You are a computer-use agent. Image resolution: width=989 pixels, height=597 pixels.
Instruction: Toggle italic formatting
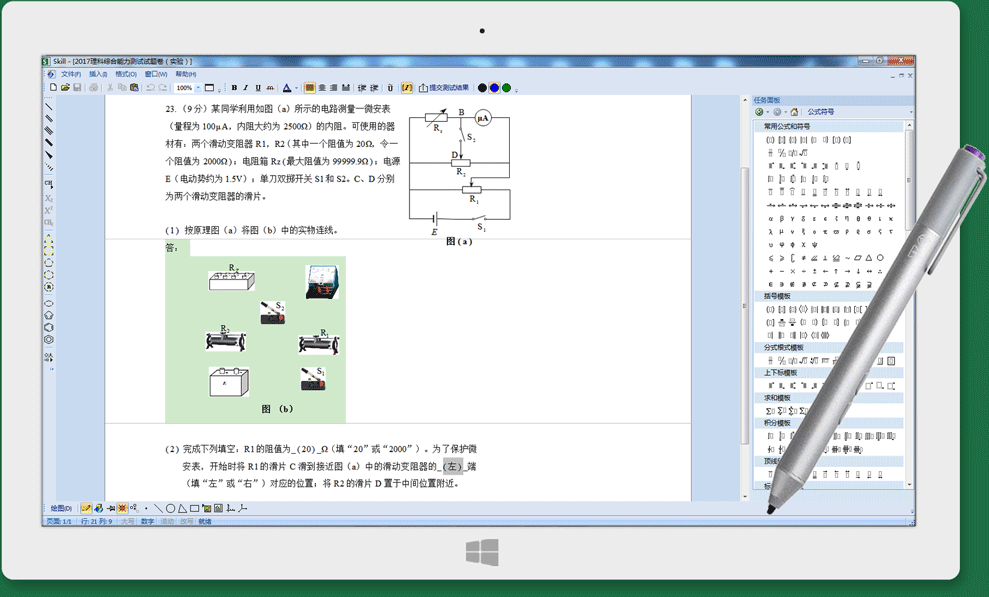tap(246, 88)
